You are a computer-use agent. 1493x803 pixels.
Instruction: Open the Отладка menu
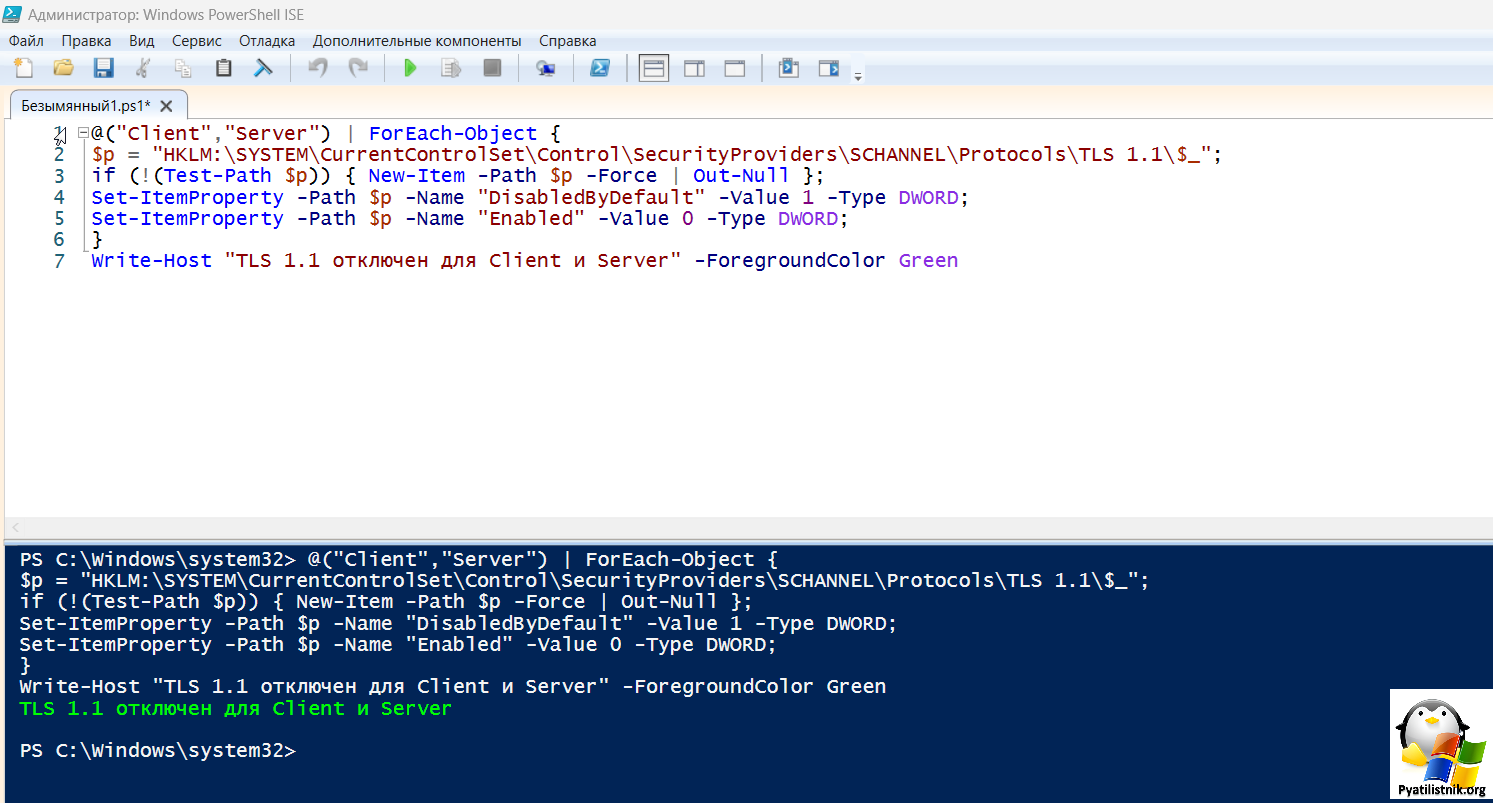pos(267,41)
